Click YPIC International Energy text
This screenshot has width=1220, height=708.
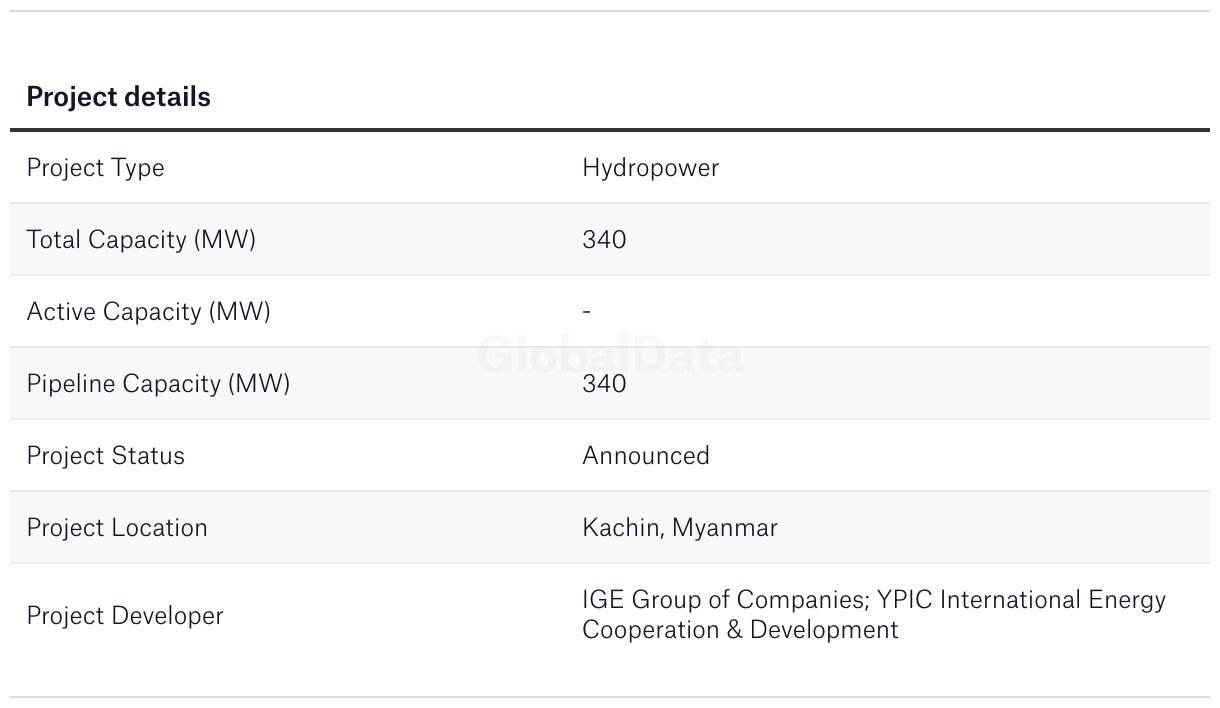coord(1020,600)
